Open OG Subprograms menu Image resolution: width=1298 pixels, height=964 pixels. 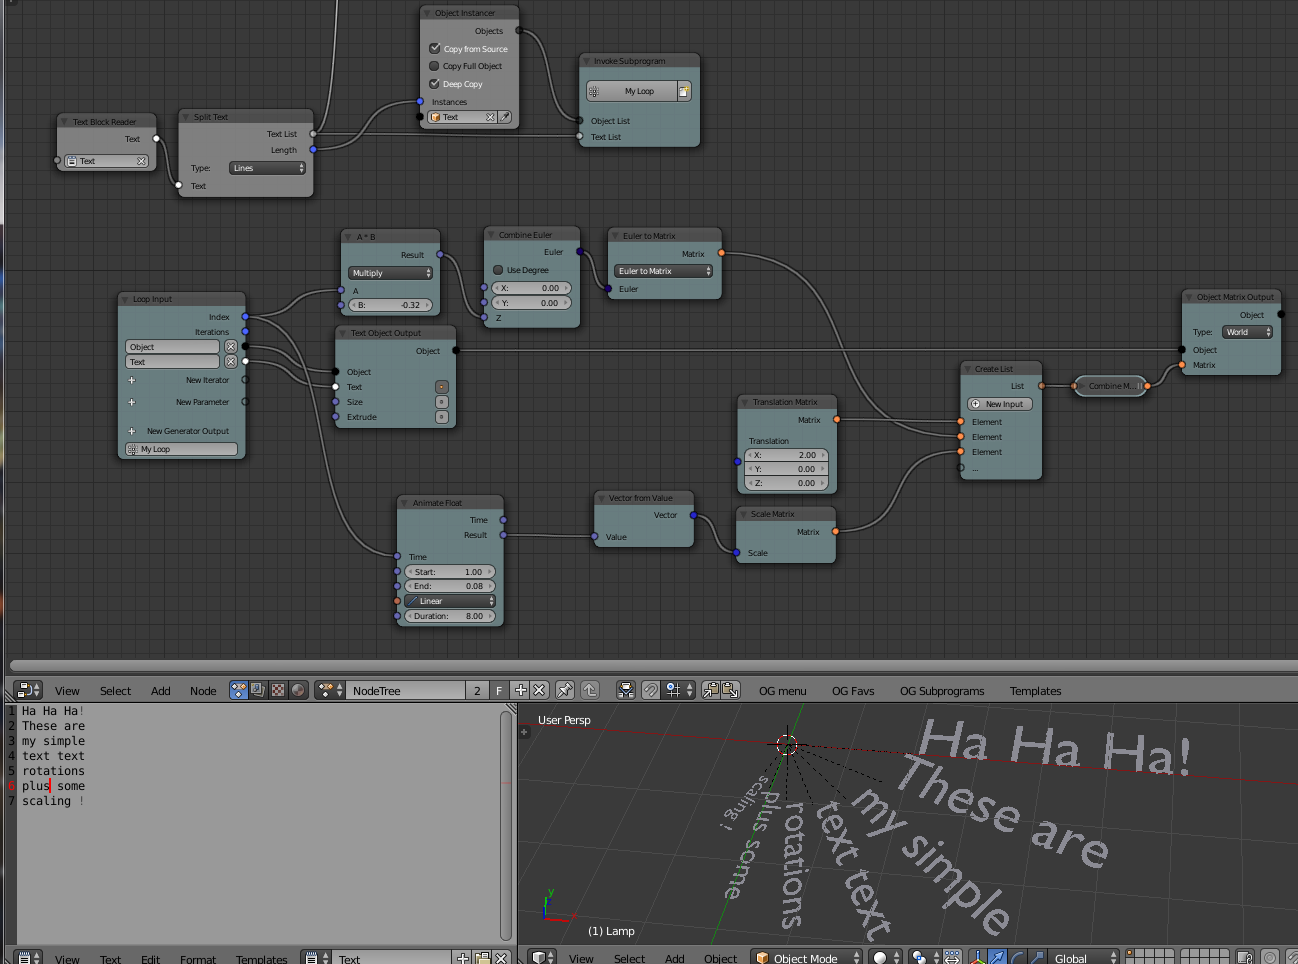[942, 691]
